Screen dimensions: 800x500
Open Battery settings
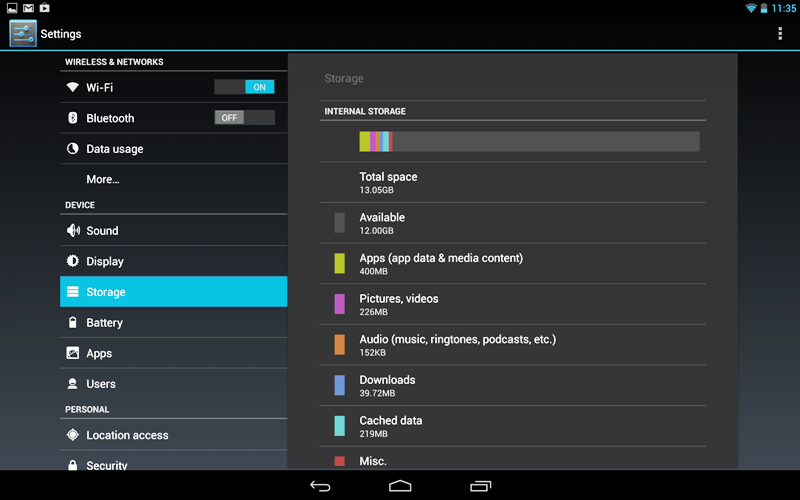173,322
